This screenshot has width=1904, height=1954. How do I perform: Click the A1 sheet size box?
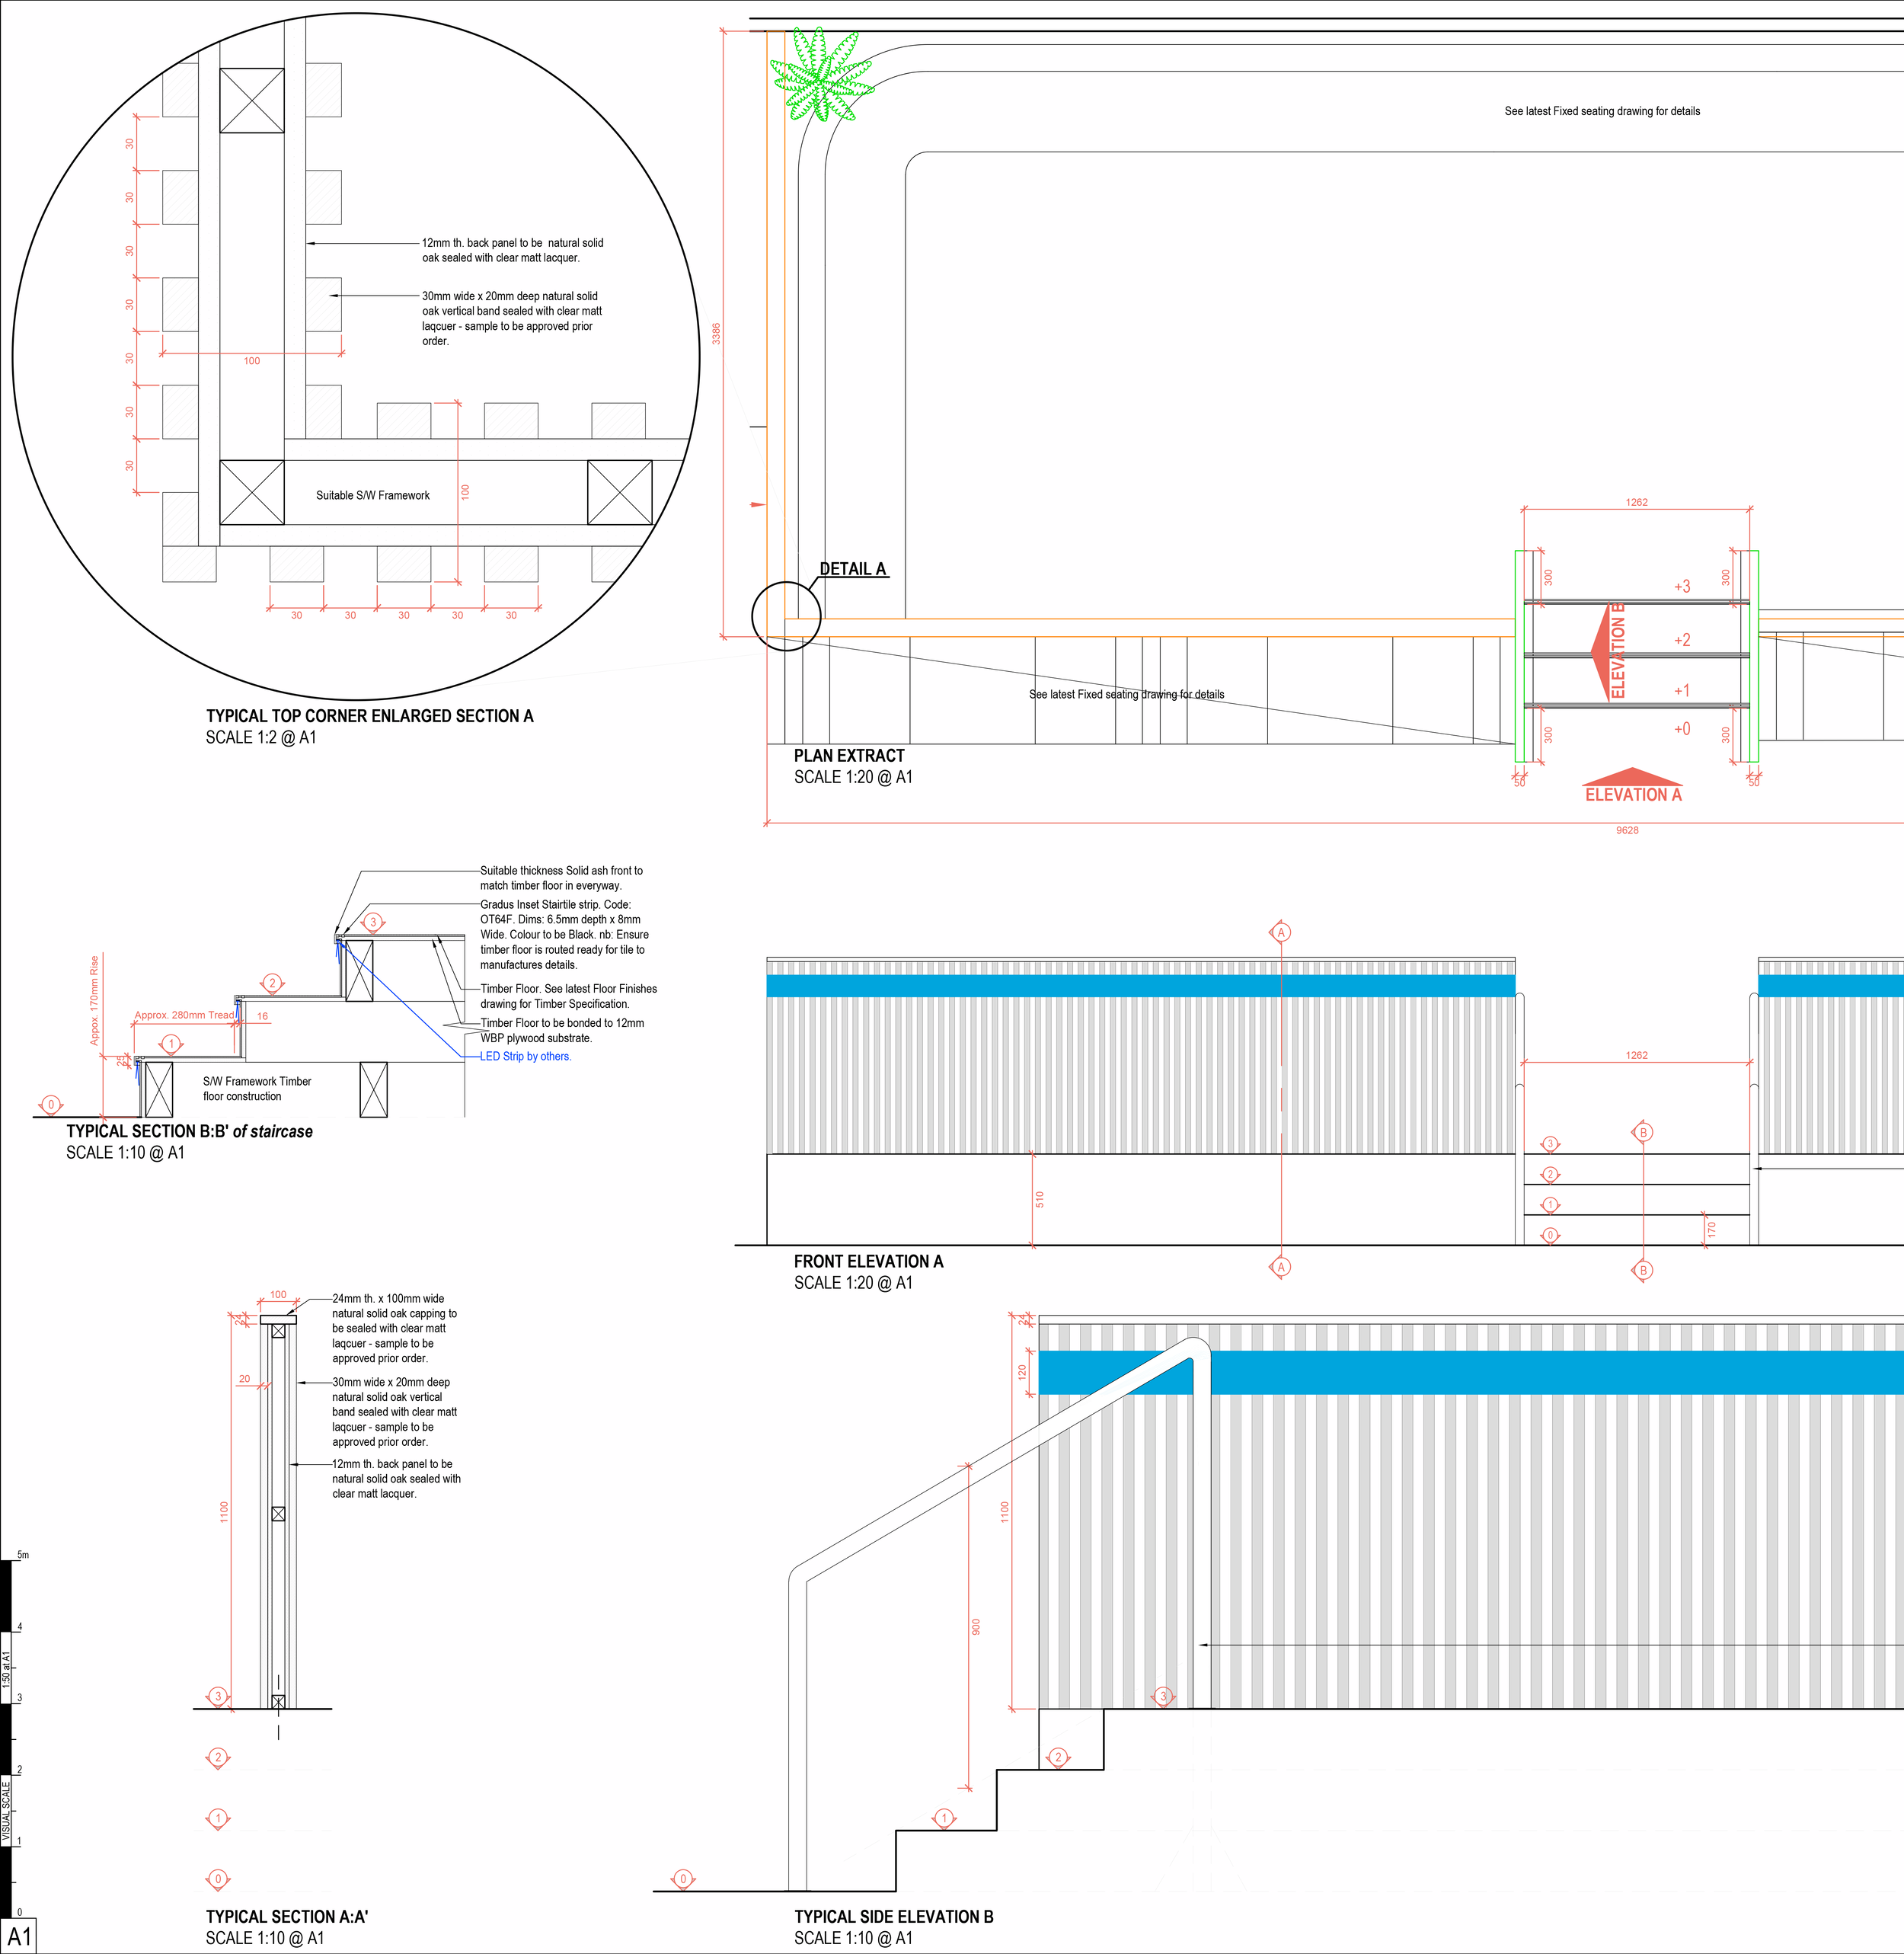point(19,1936)
